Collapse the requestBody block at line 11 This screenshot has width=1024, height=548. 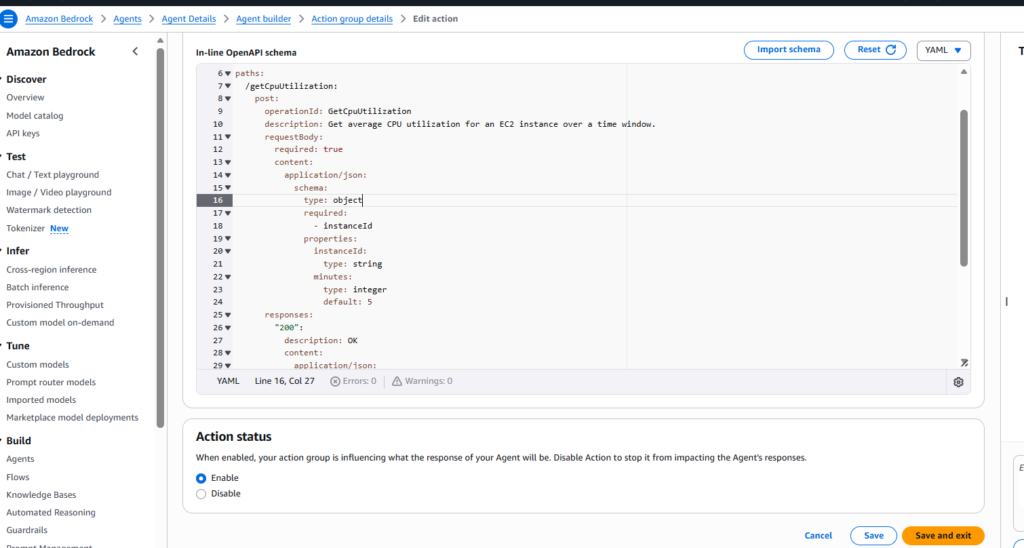[x=228, y=137]
